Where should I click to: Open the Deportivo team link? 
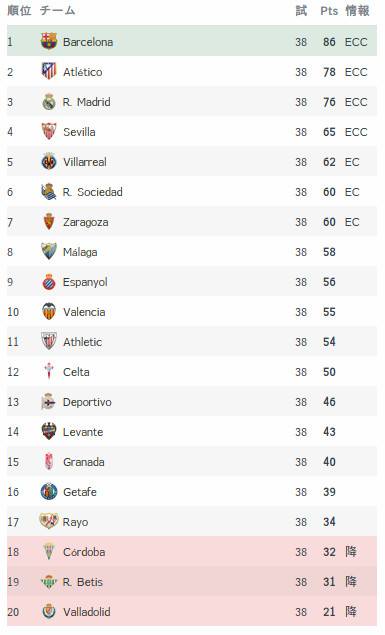click(x=87, y=402)
